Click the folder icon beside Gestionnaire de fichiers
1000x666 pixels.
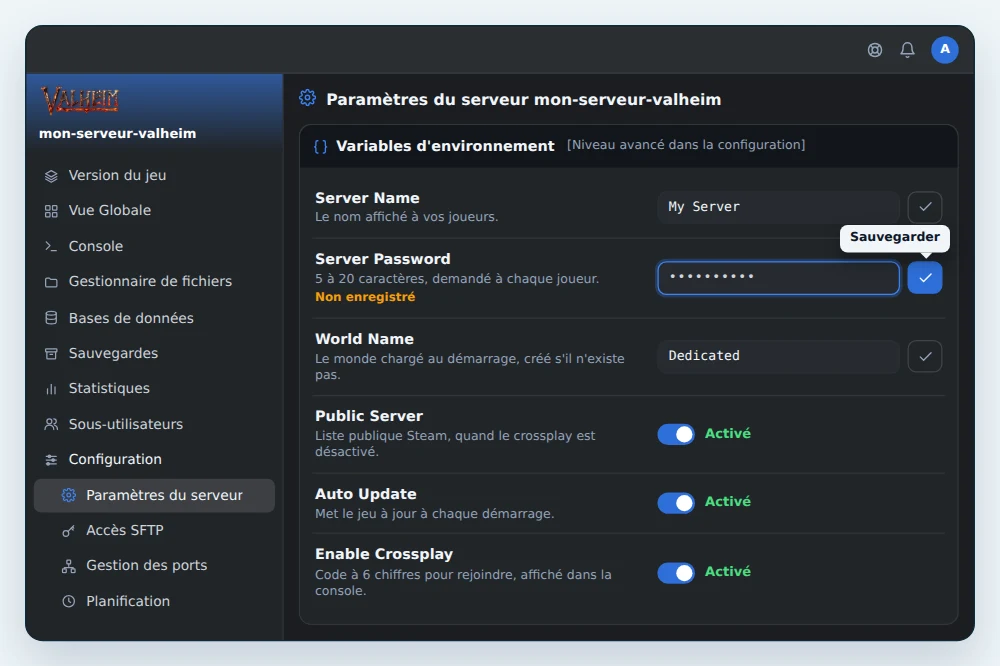coord(51,282)
